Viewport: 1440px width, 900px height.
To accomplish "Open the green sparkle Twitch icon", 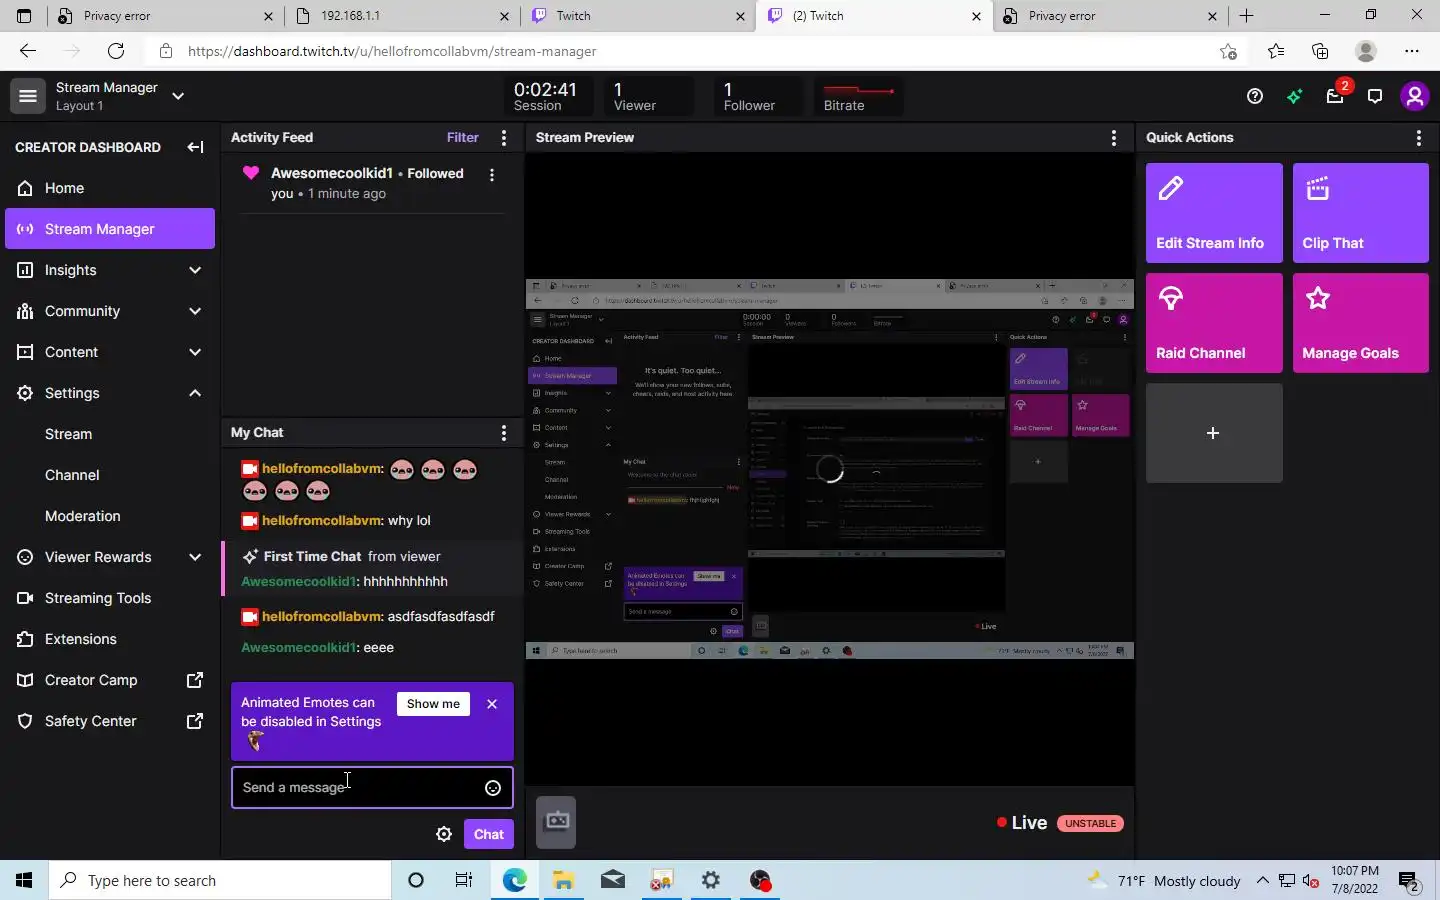I will click(x=1295, y=96).
